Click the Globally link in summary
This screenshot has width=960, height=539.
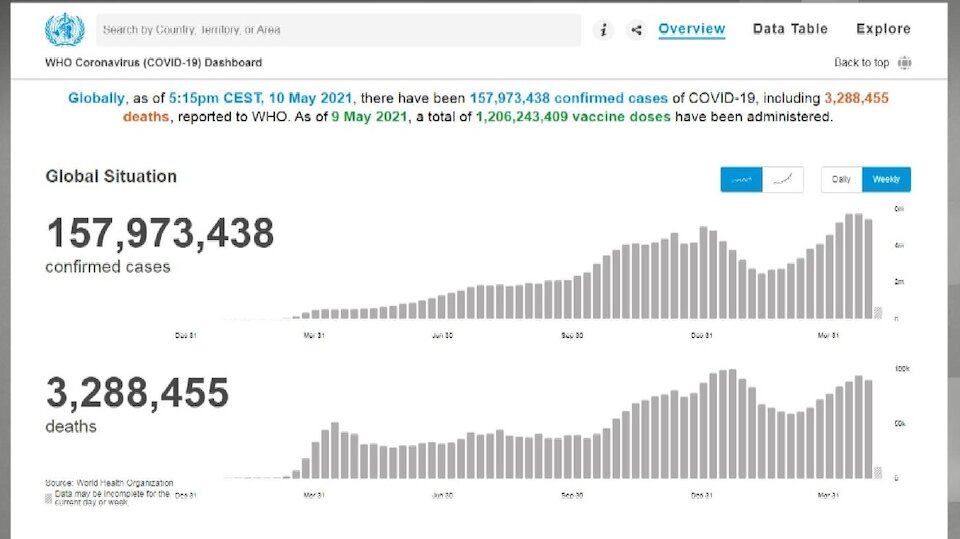click(x=96, y=98)
